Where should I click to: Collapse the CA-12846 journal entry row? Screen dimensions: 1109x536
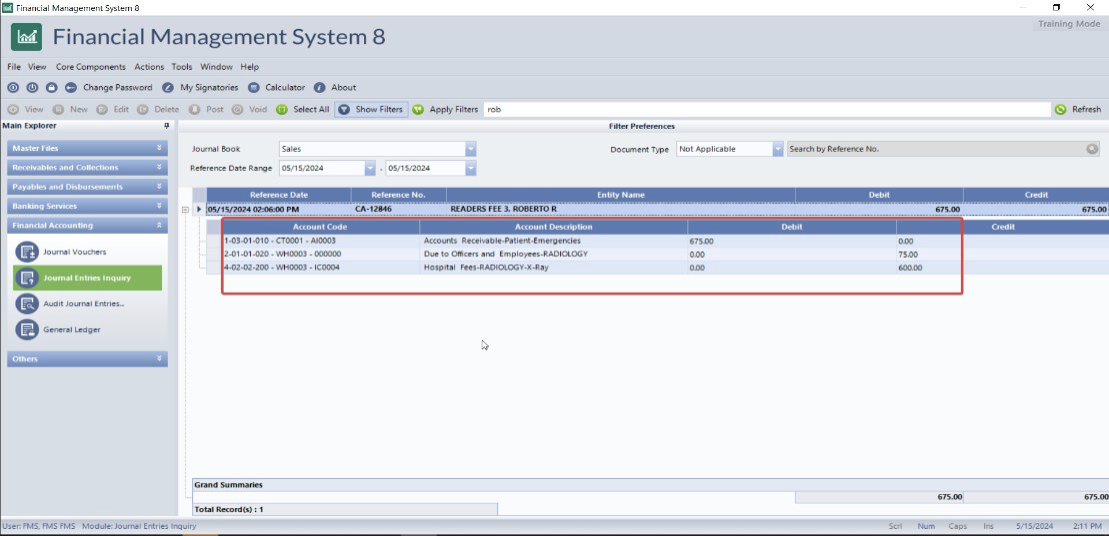coord(185,209)
